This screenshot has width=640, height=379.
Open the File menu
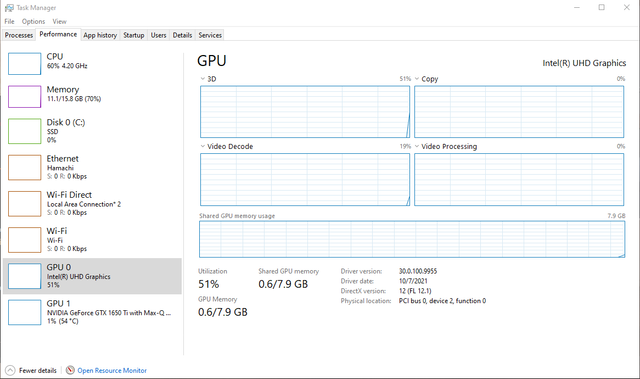(9, 21)
